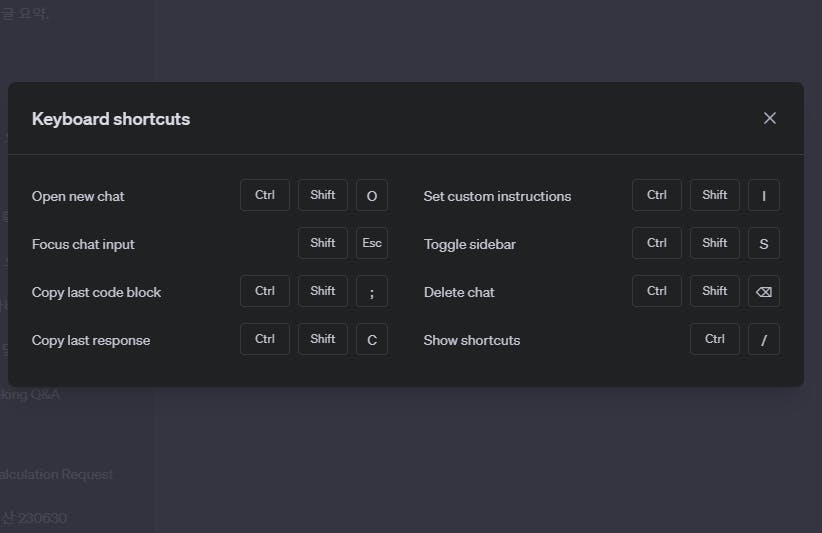Click the Copy last response label
The width and height of the screenshot is (822, 533).
(x=91, y=340)
